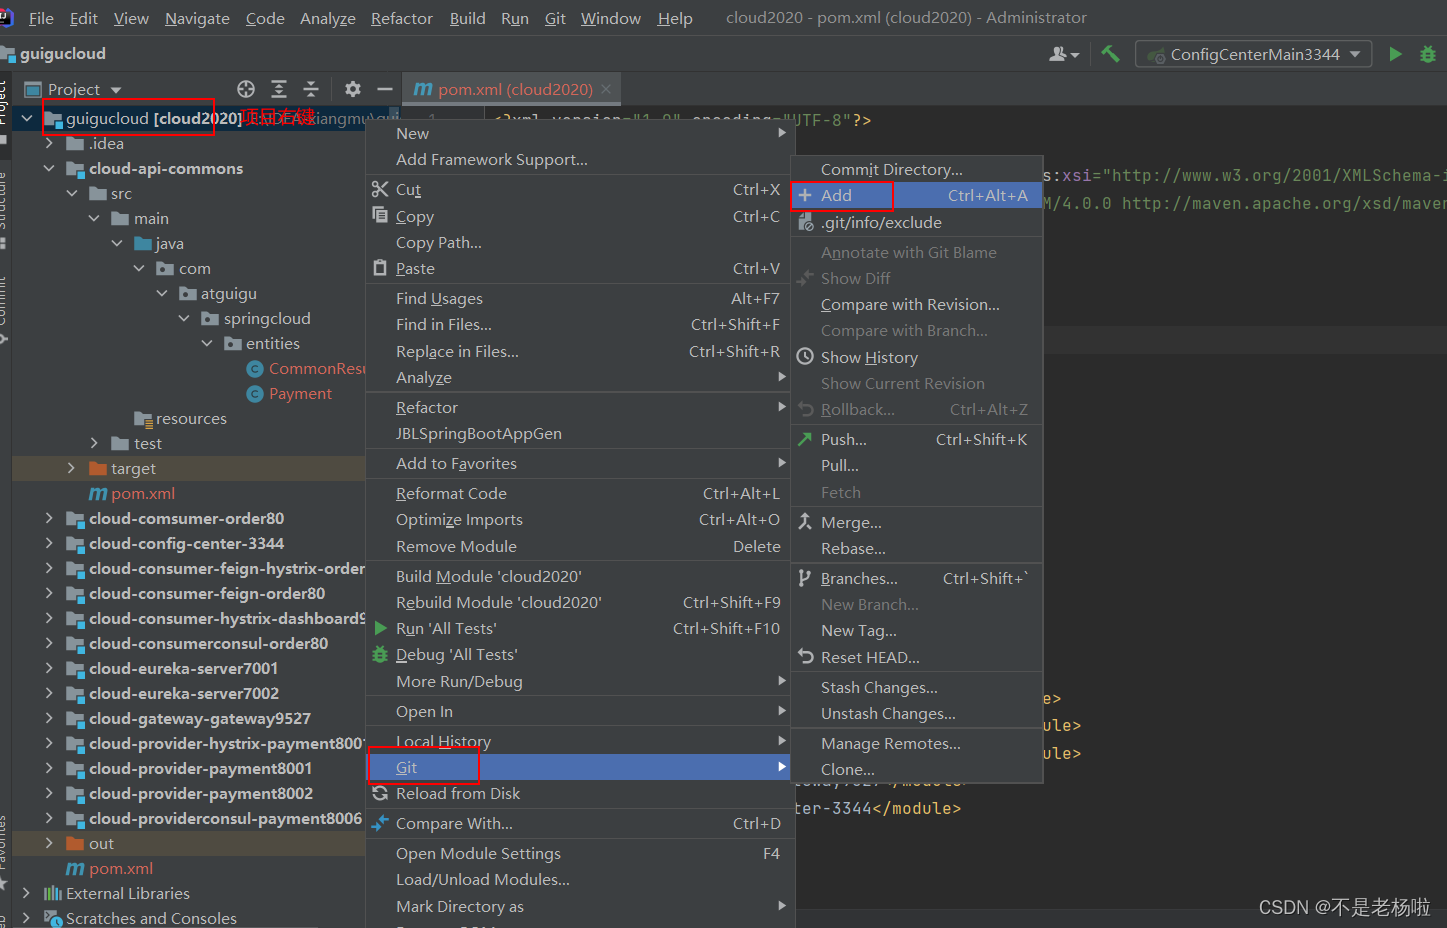
Task: Choose Stash Changes... in Git submenu
Action: click(917, 687)
